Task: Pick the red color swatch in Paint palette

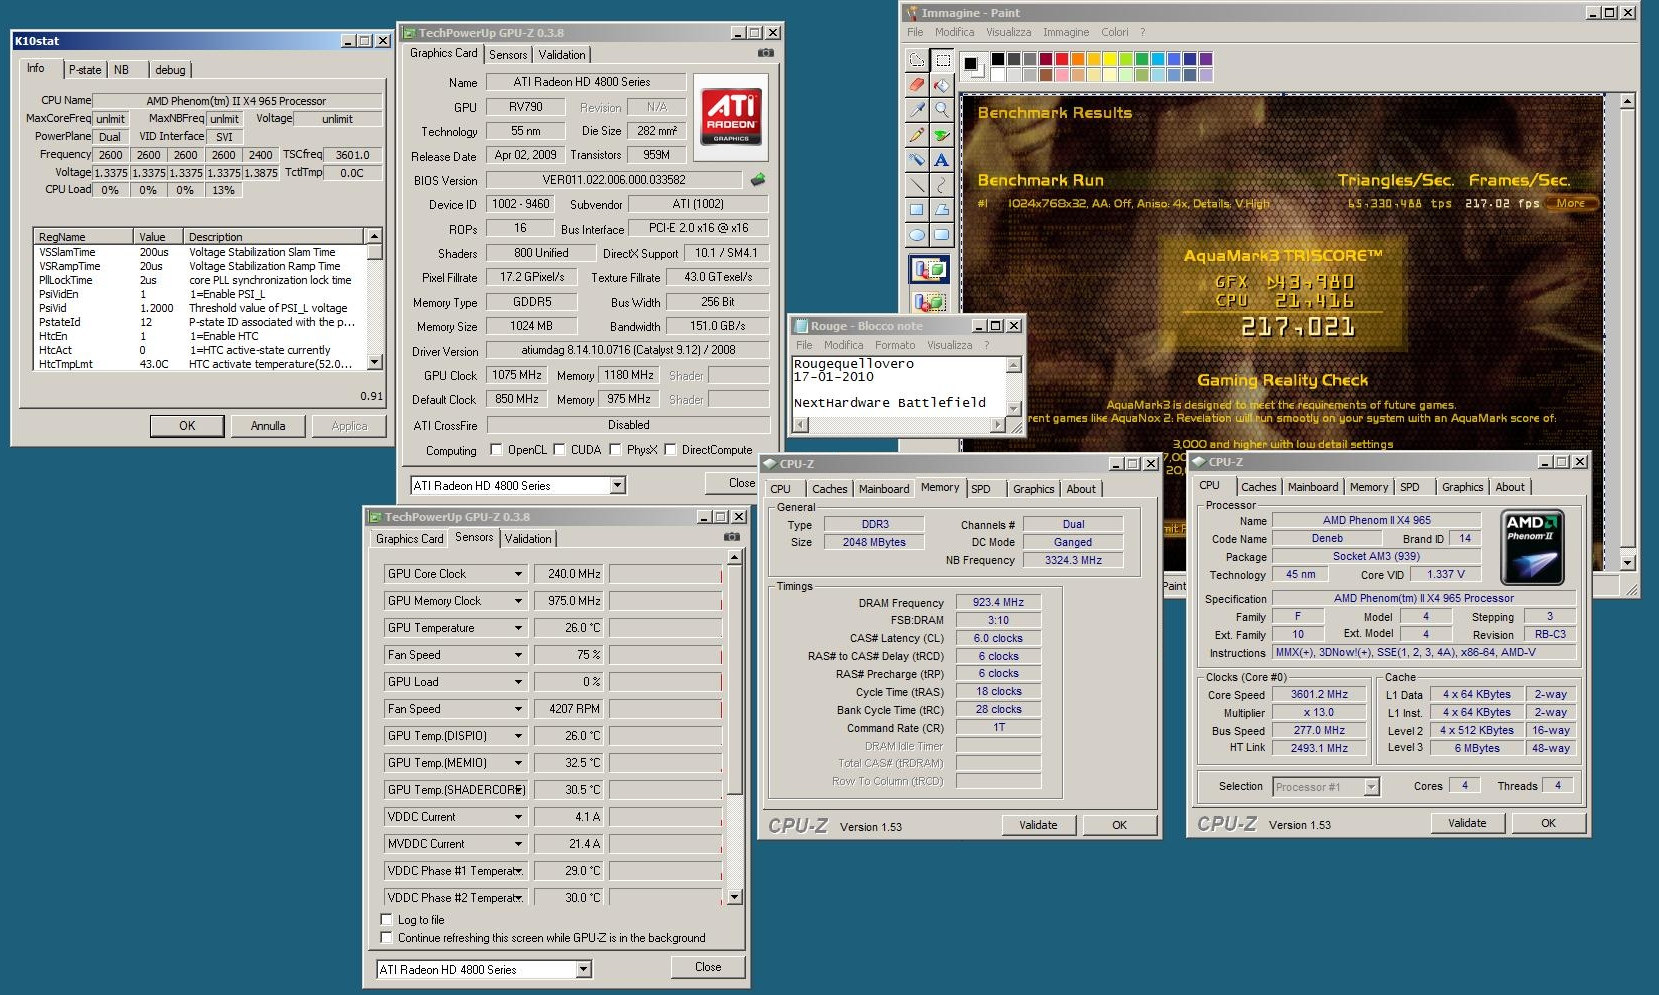Action: pos(1062,59)
